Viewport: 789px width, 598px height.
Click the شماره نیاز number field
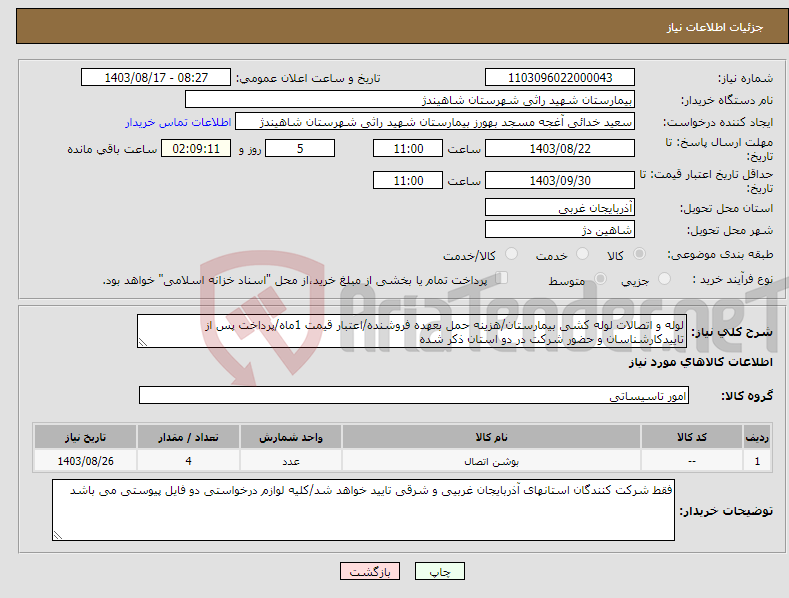pos(560,78)
